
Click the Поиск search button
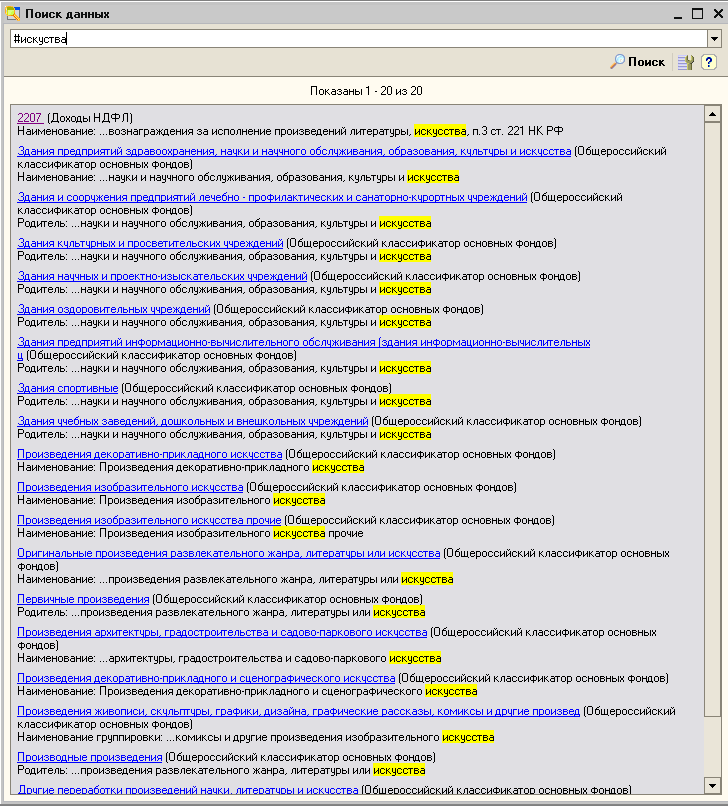click(638, 62)
